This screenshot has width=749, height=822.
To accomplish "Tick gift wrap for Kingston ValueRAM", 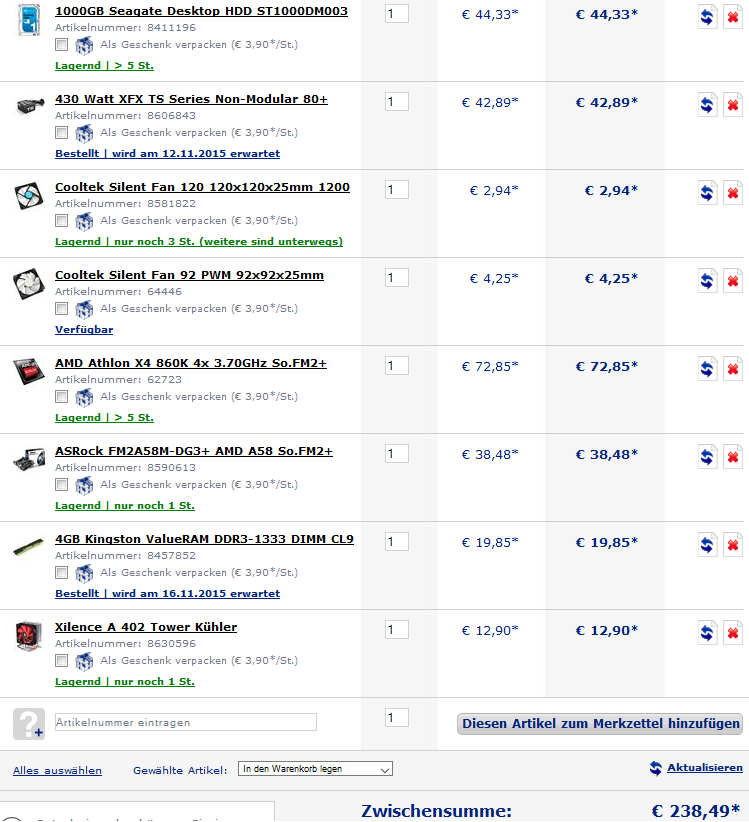I will [x=61, y=573].
